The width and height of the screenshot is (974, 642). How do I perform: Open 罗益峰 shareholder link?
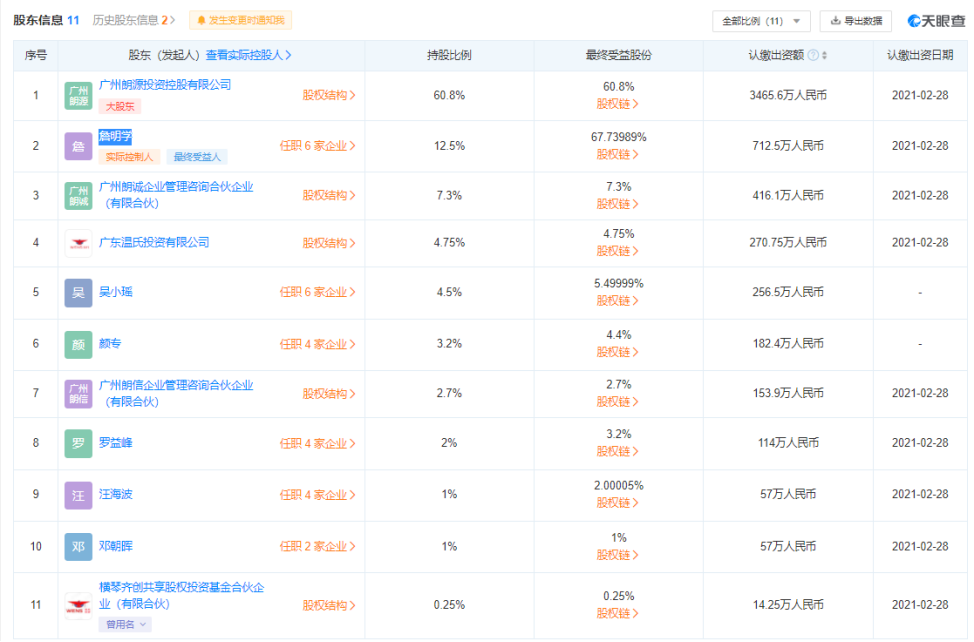click(x=116, y=443)
